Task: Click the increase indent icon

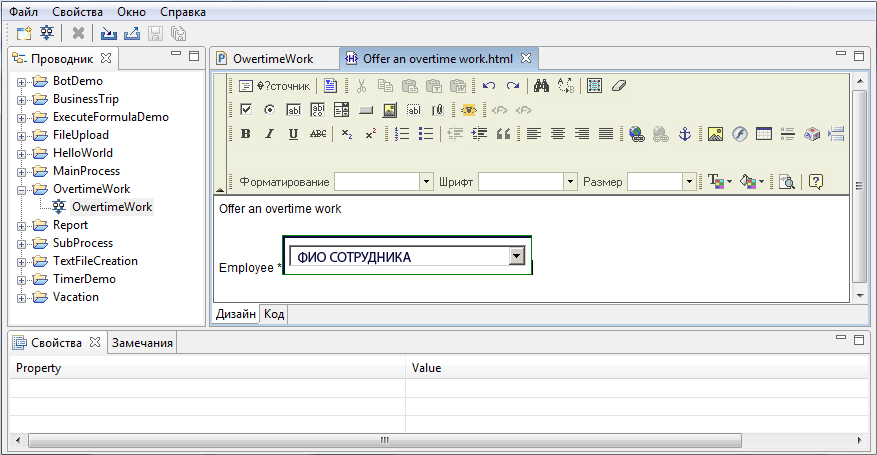Action: pos(479,134)
